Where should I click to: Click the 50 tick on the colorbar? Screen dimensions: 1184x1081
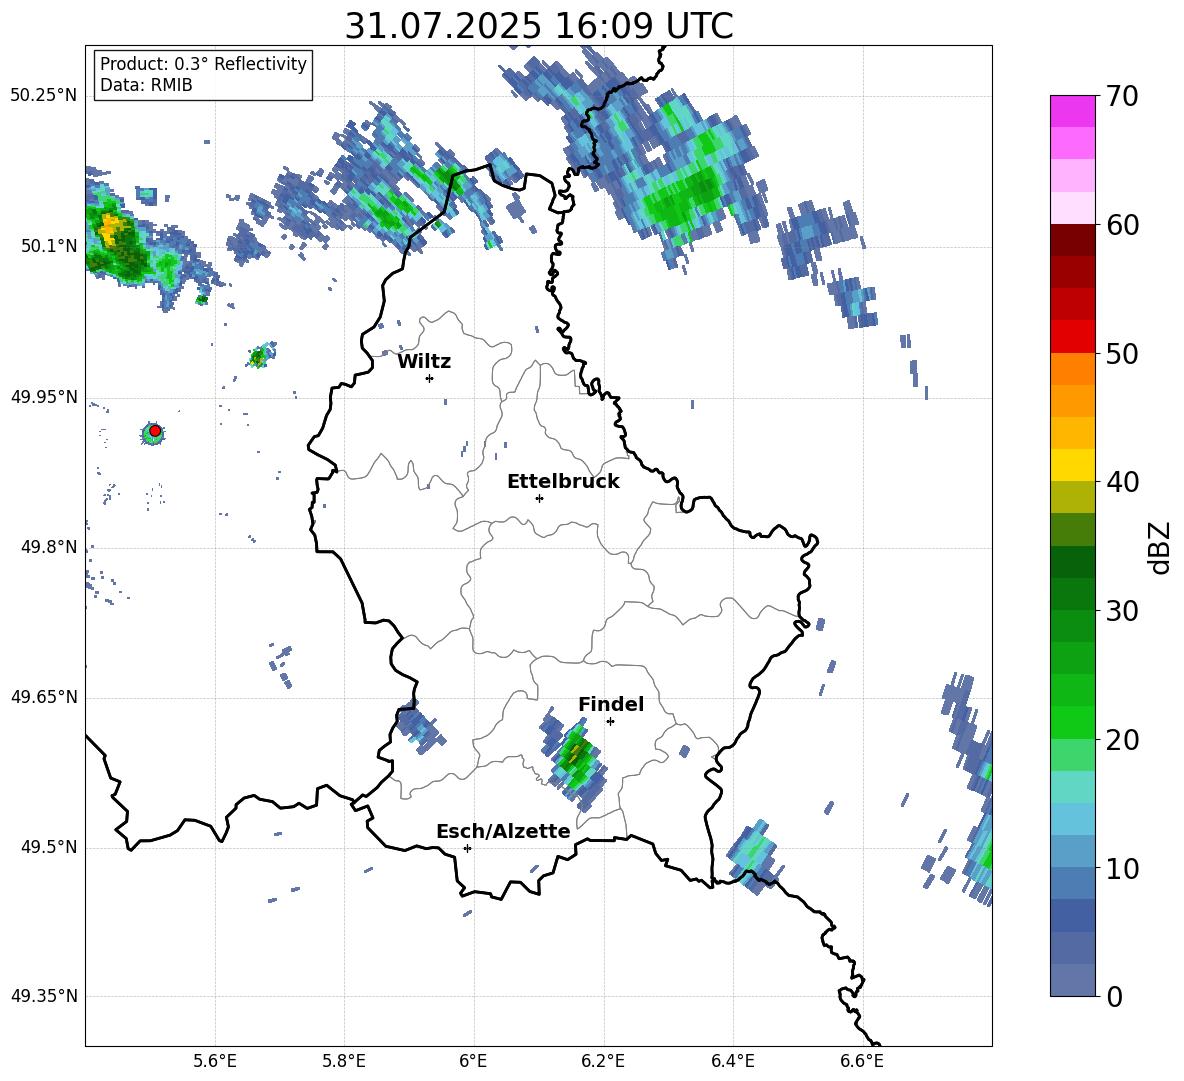pyautogui.click(x=1123, y=353)
